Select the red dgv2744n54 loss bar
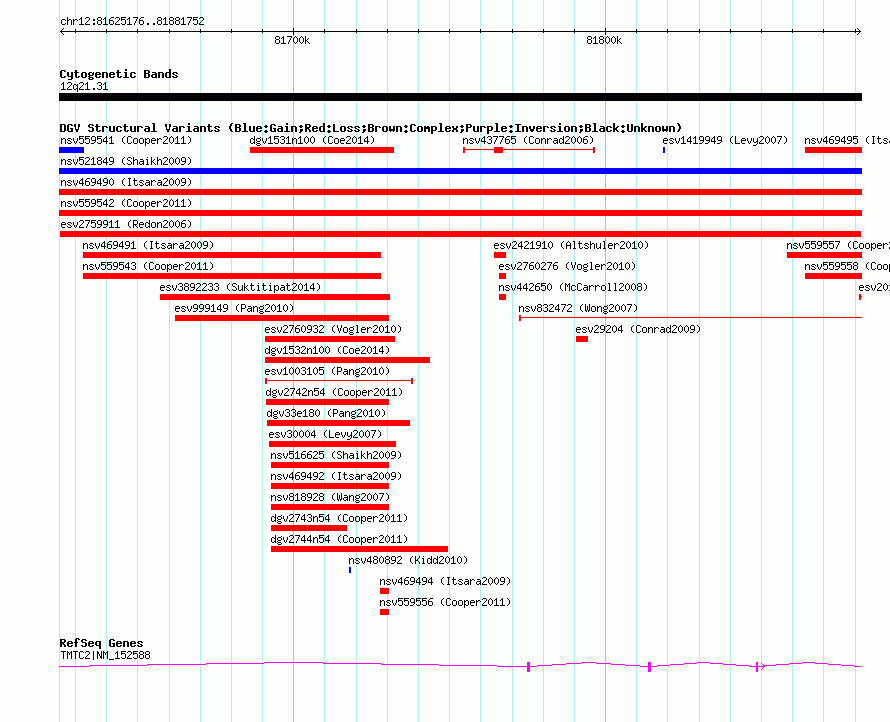This screenshot has width=890, height=722. click(x=359, y=549)
